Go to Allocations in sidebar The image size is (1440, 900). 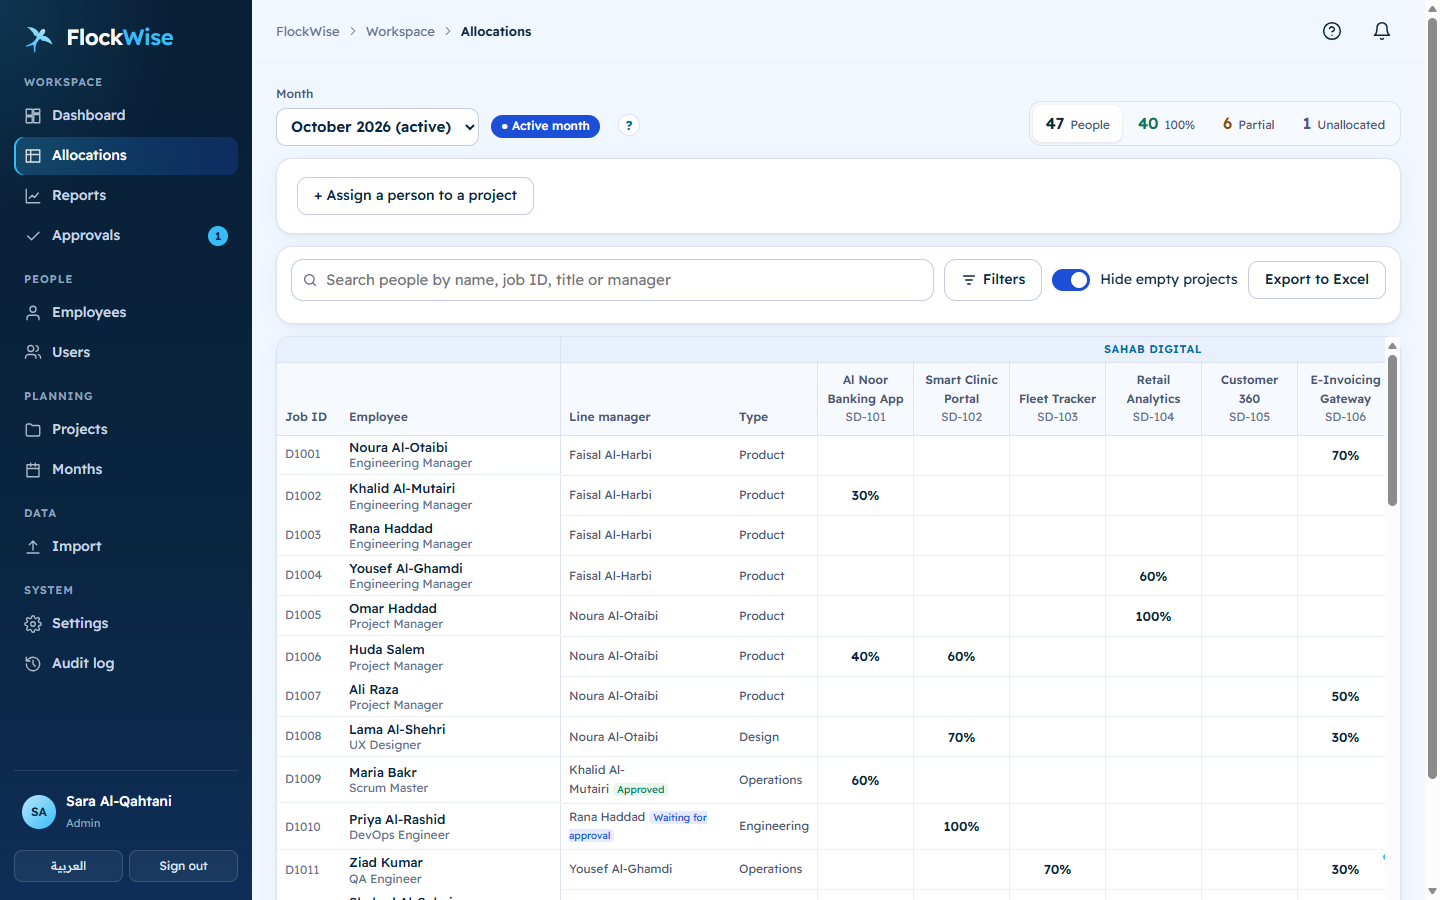(x=126, y=156)
